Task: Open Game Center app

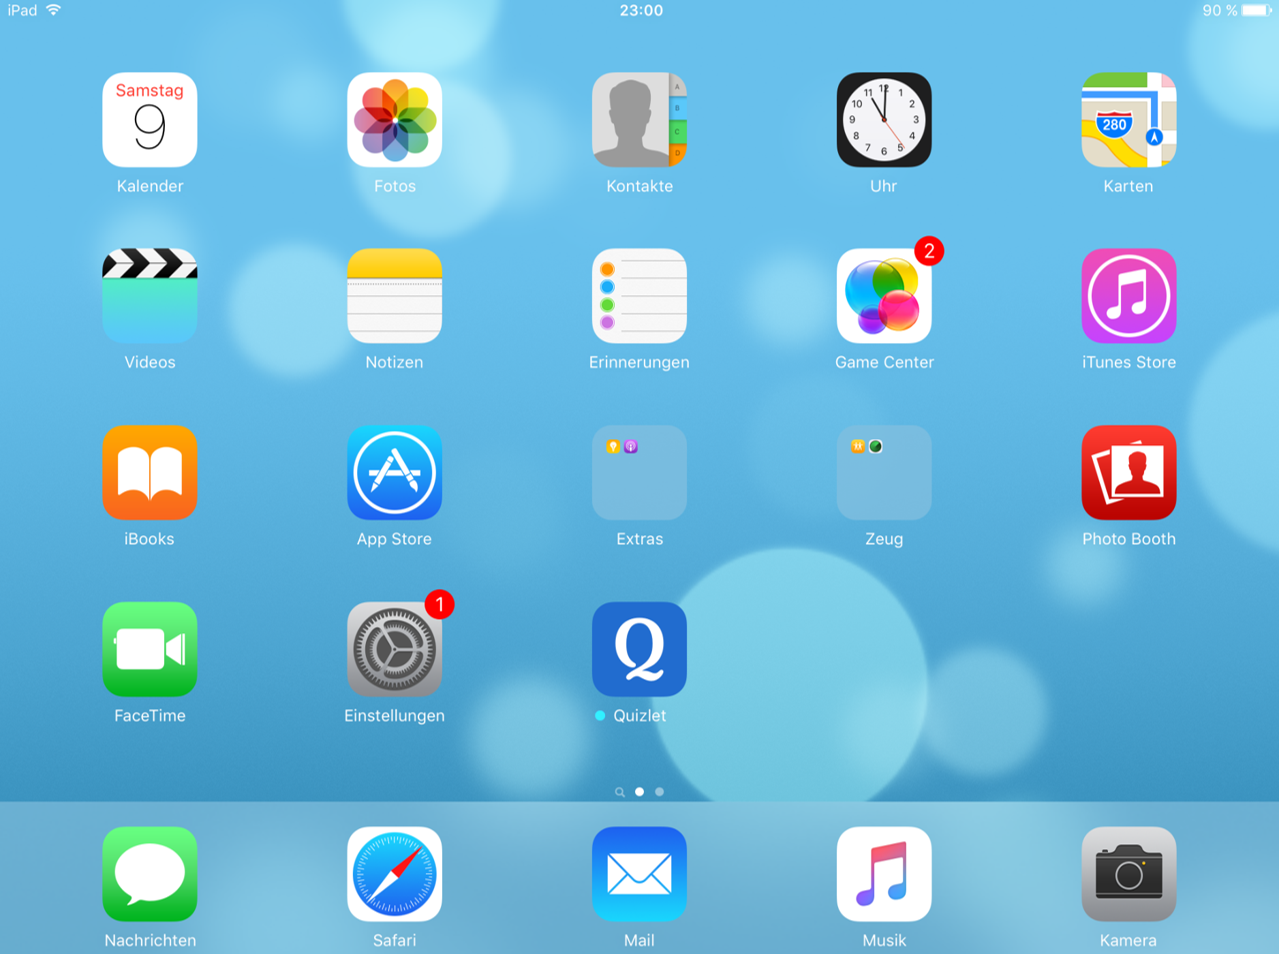Action: pyautogui.click(x=884, y=296)
